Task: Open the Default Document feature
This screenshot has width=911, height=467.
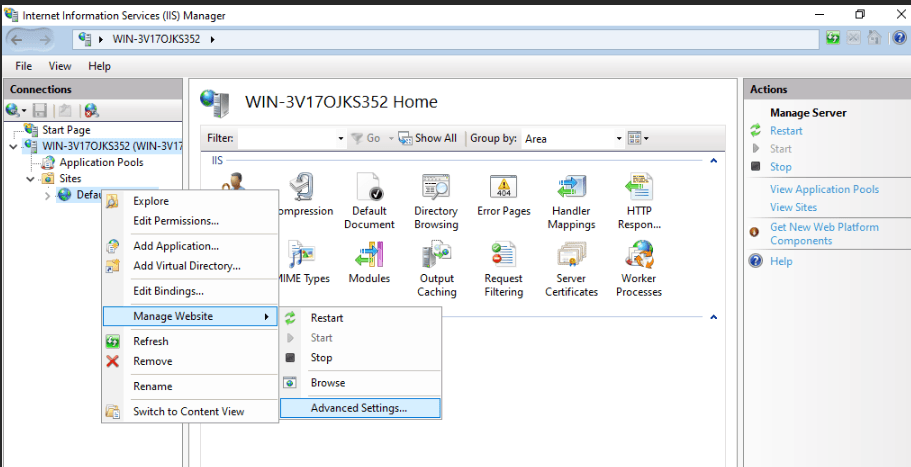Action: 369,200
